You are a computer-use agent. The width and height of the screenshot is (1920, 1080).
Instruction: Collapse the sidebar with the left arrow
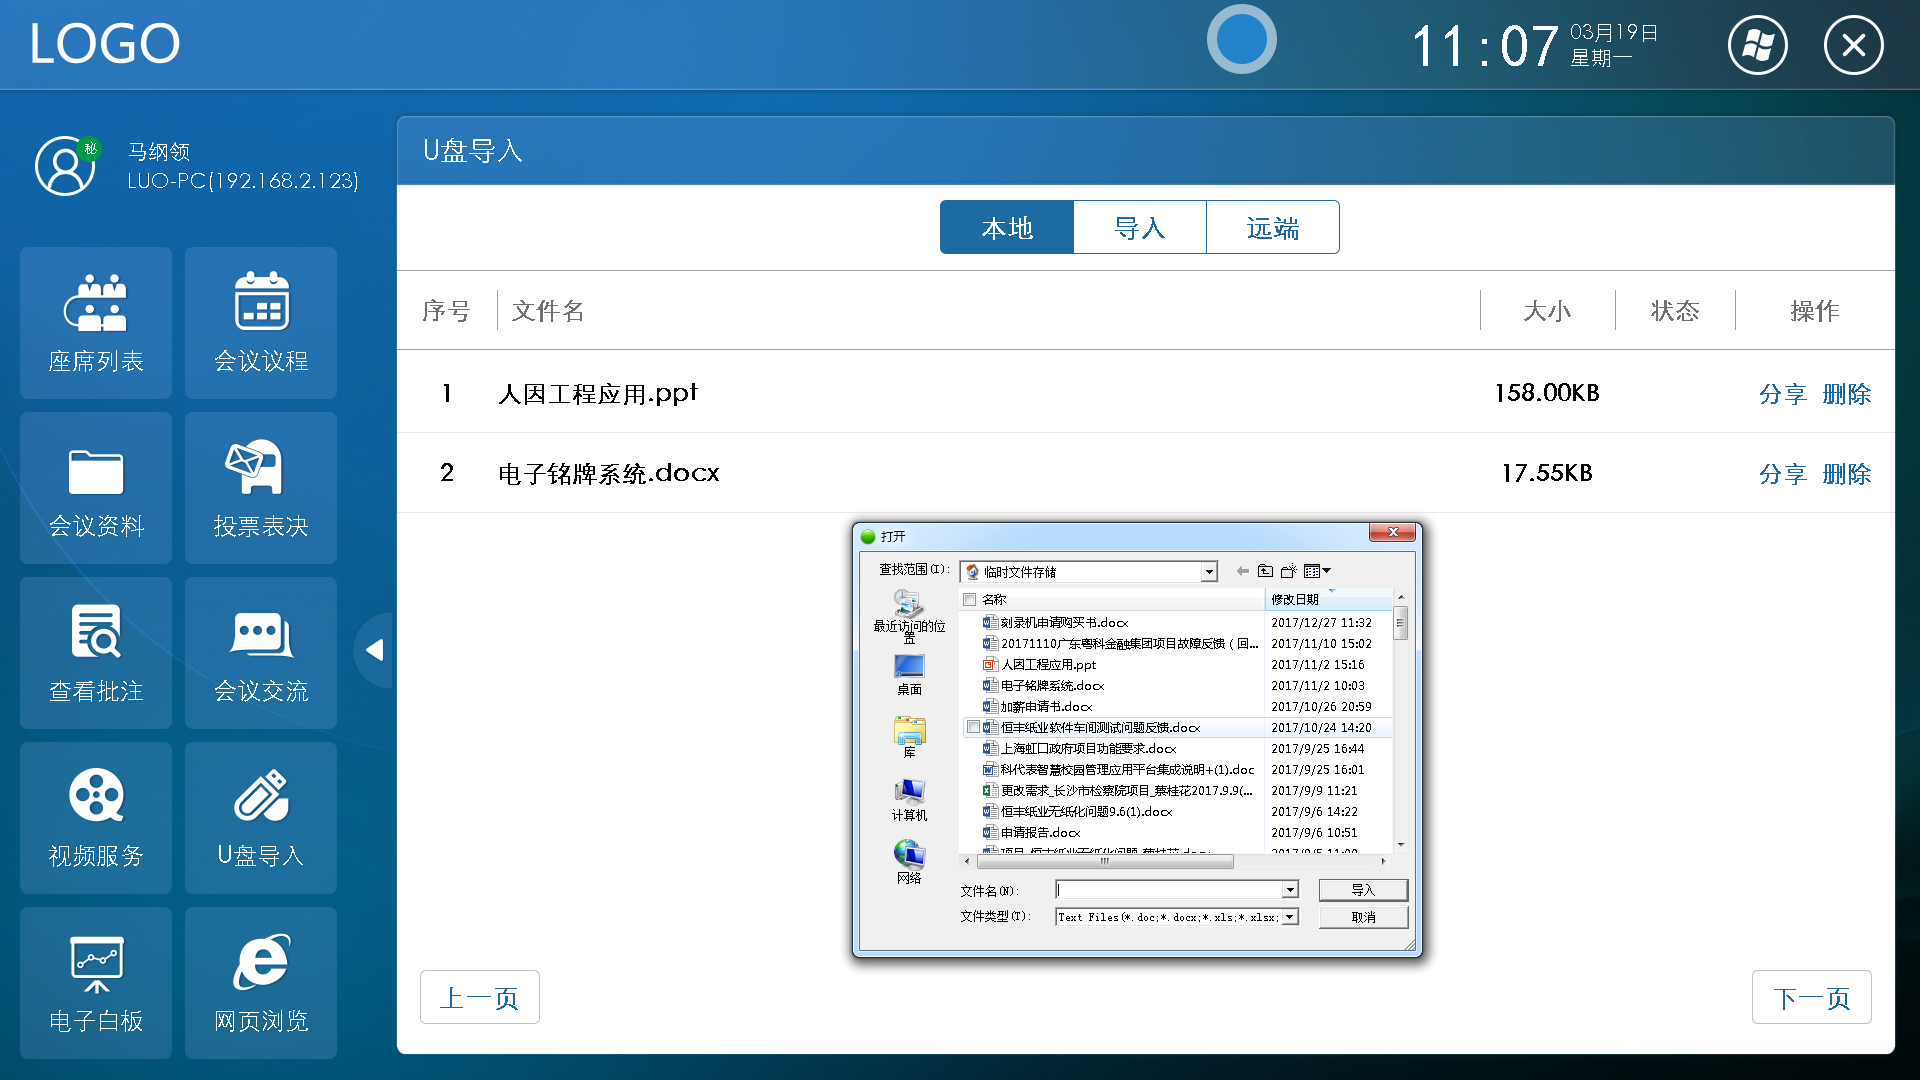pyautogui.click(x=375, y=650)
